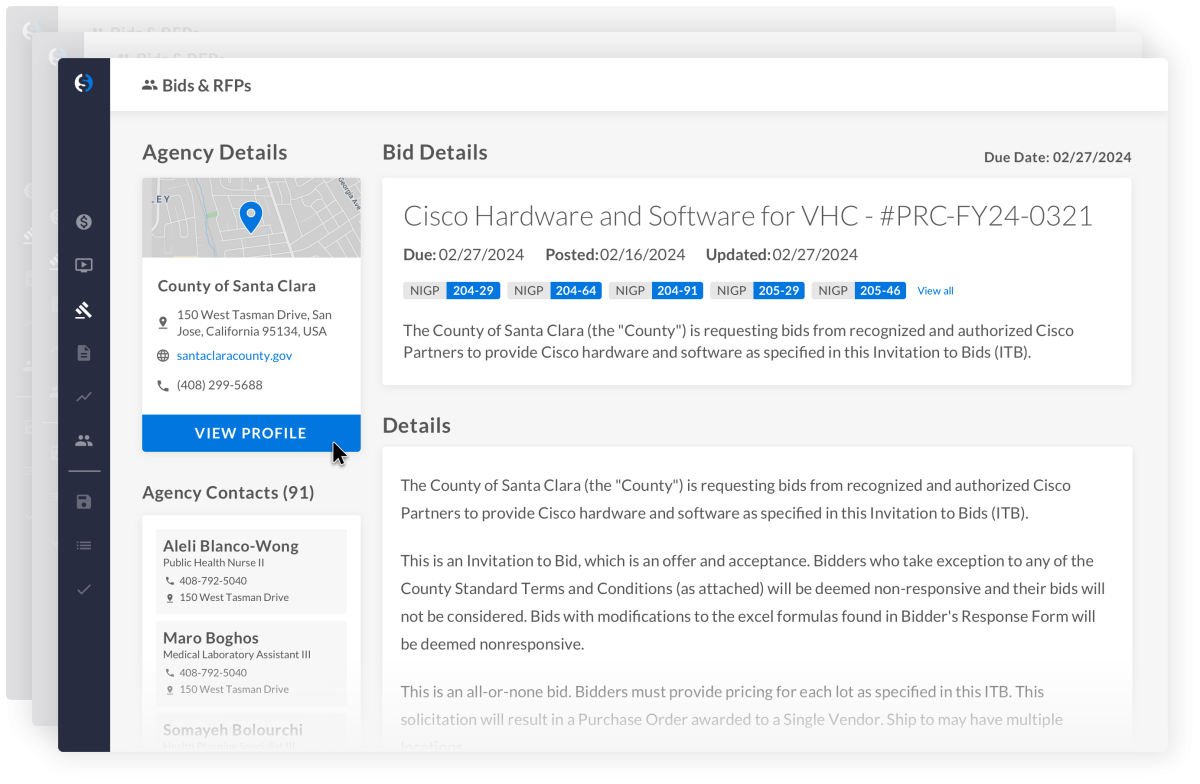The height and width of the screenshot is (784, 1200).
Task: Open the people contacts icon in the sidebar
Action: [x=84, y=440]
